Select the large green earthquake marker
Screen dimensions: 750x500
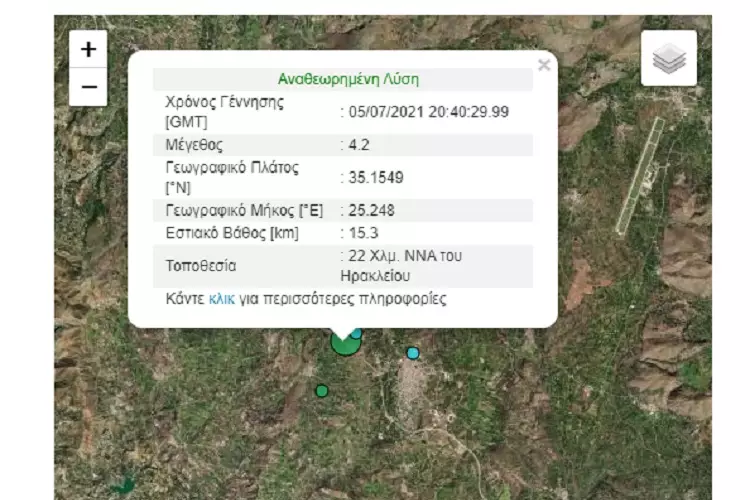(x=343, y=343)
